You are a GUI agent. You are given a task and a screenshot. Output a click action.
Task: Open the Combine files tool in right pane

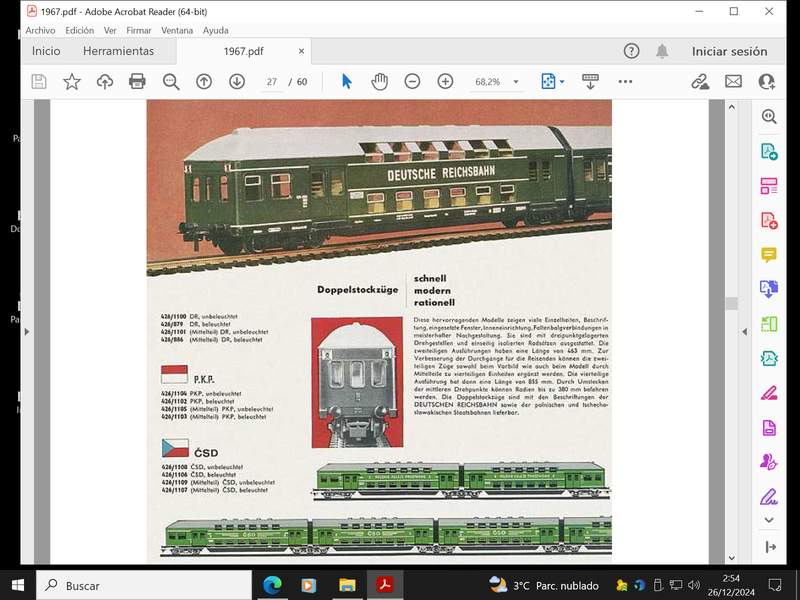769,289
